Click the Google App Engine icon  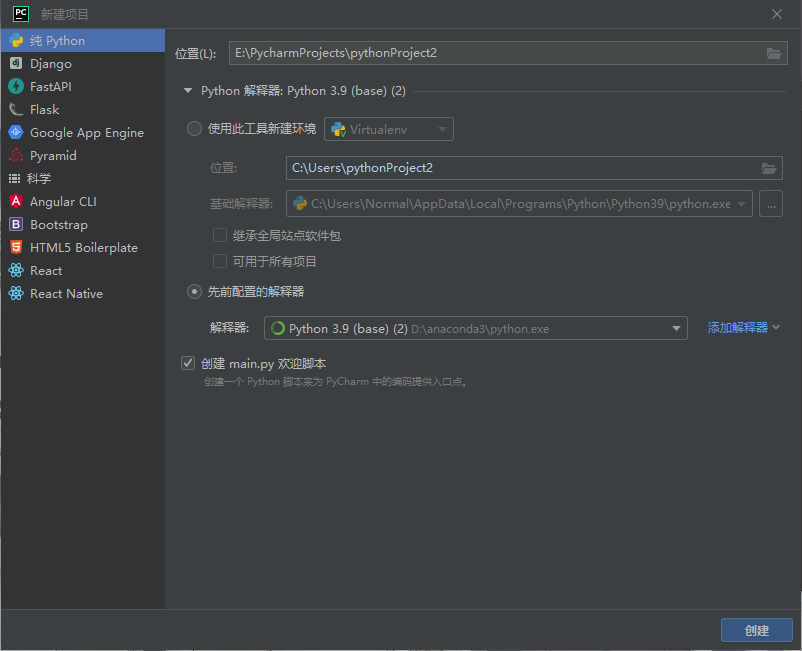pos(16,132)
